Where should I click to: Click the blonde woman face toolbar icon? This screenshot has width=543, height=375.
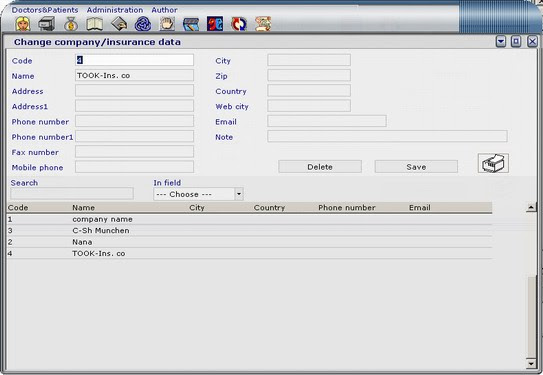tap(23, 24)
